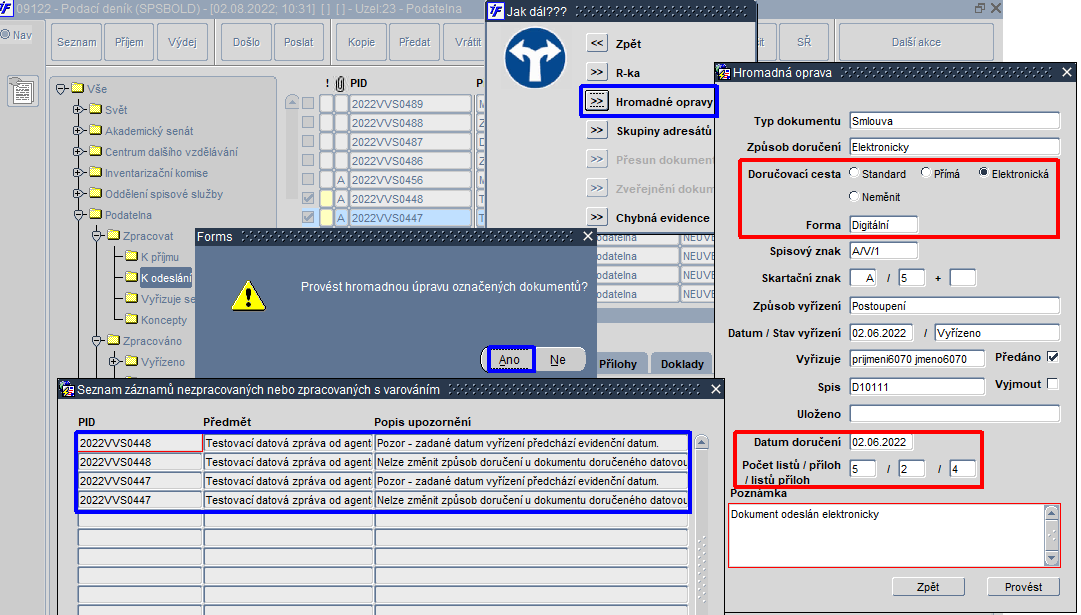Image resolution: width=1081 pixels, height=615 pixels.
Task: Open the Doklady tab
Action: [682, 364]
